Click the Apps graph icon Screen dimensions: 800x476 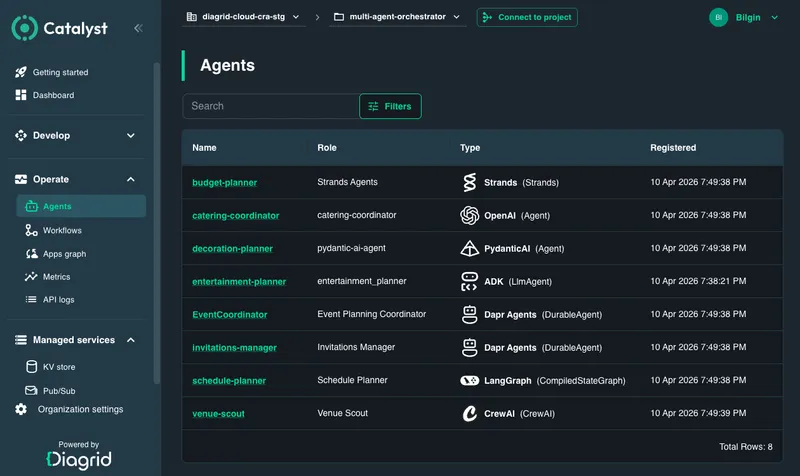[x=31, y=253]
